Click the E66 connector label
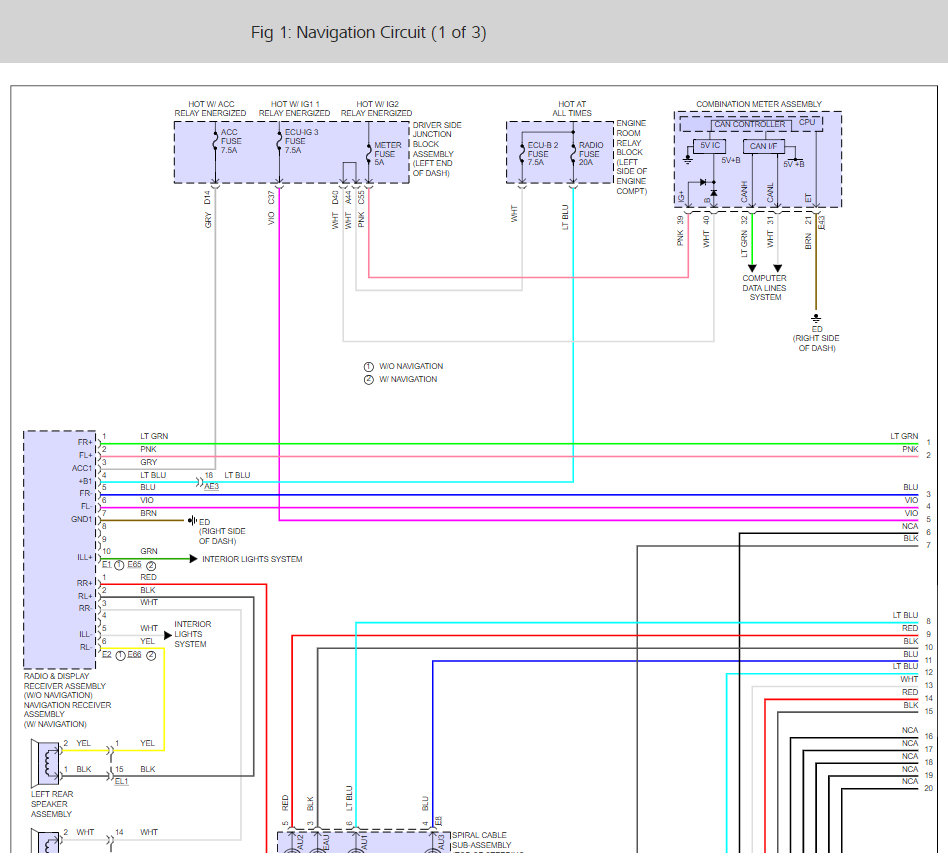948x868 pixels. point(134,655)
